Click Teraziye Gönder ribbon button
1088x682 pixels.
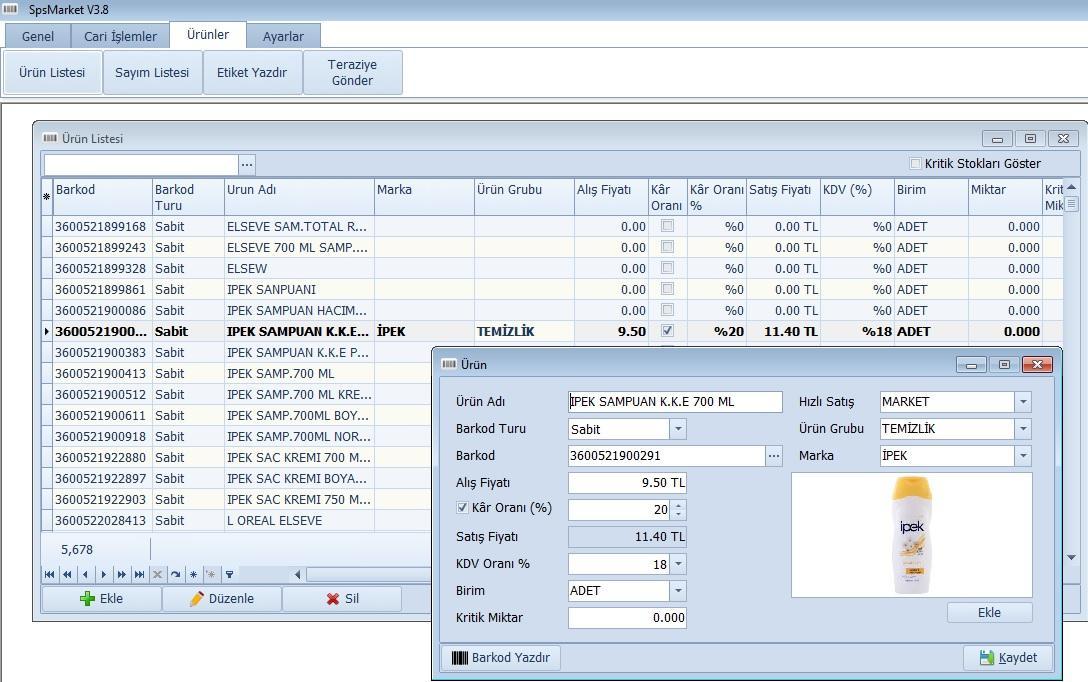(352, 72)
